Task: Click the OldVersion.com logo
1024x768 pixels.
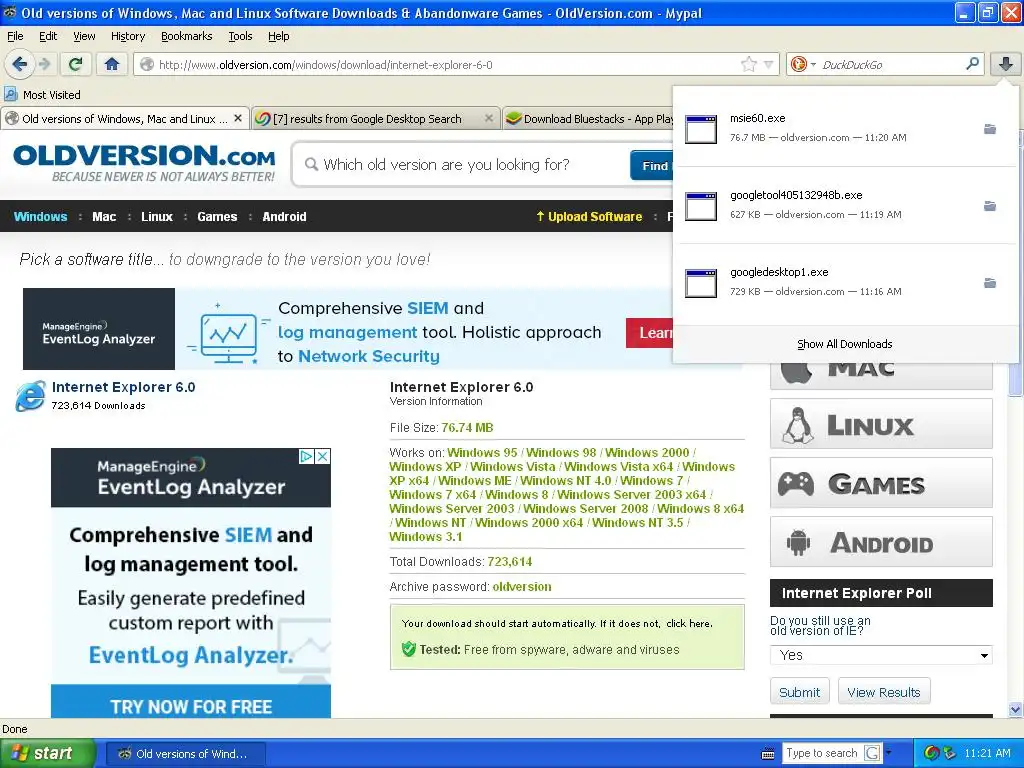Action: coord(144,163)
